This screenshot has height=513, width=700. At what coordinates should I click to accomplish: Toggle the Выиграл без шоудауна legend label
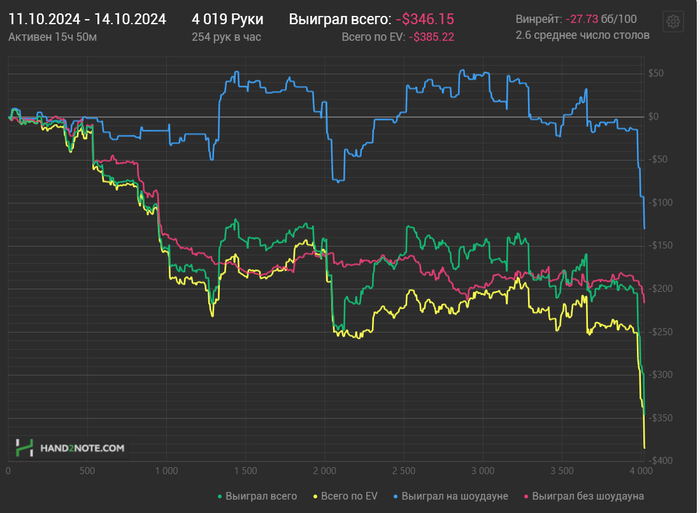click(x=588, y=496)
